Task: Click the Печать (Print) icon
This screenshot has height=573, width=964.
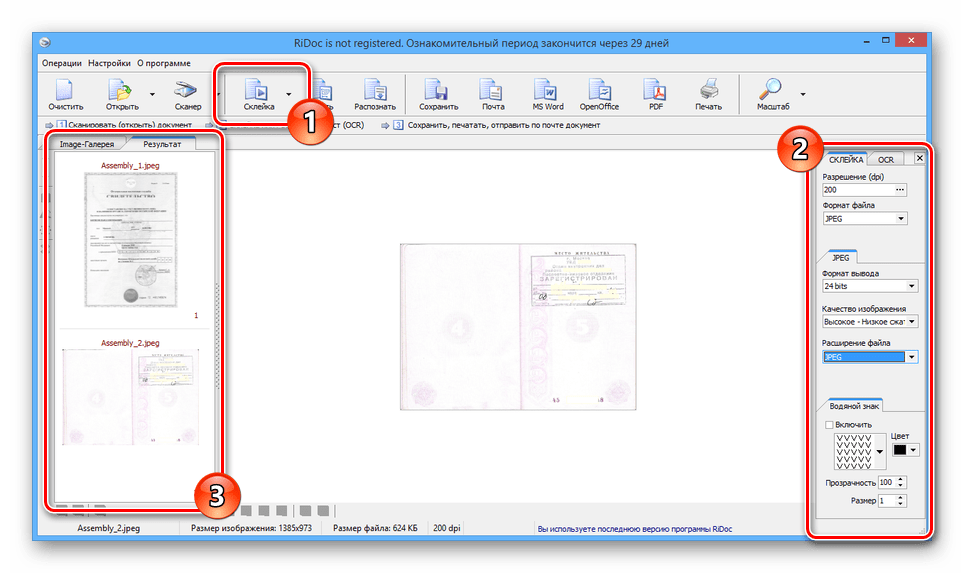Action: pos(708,94)
